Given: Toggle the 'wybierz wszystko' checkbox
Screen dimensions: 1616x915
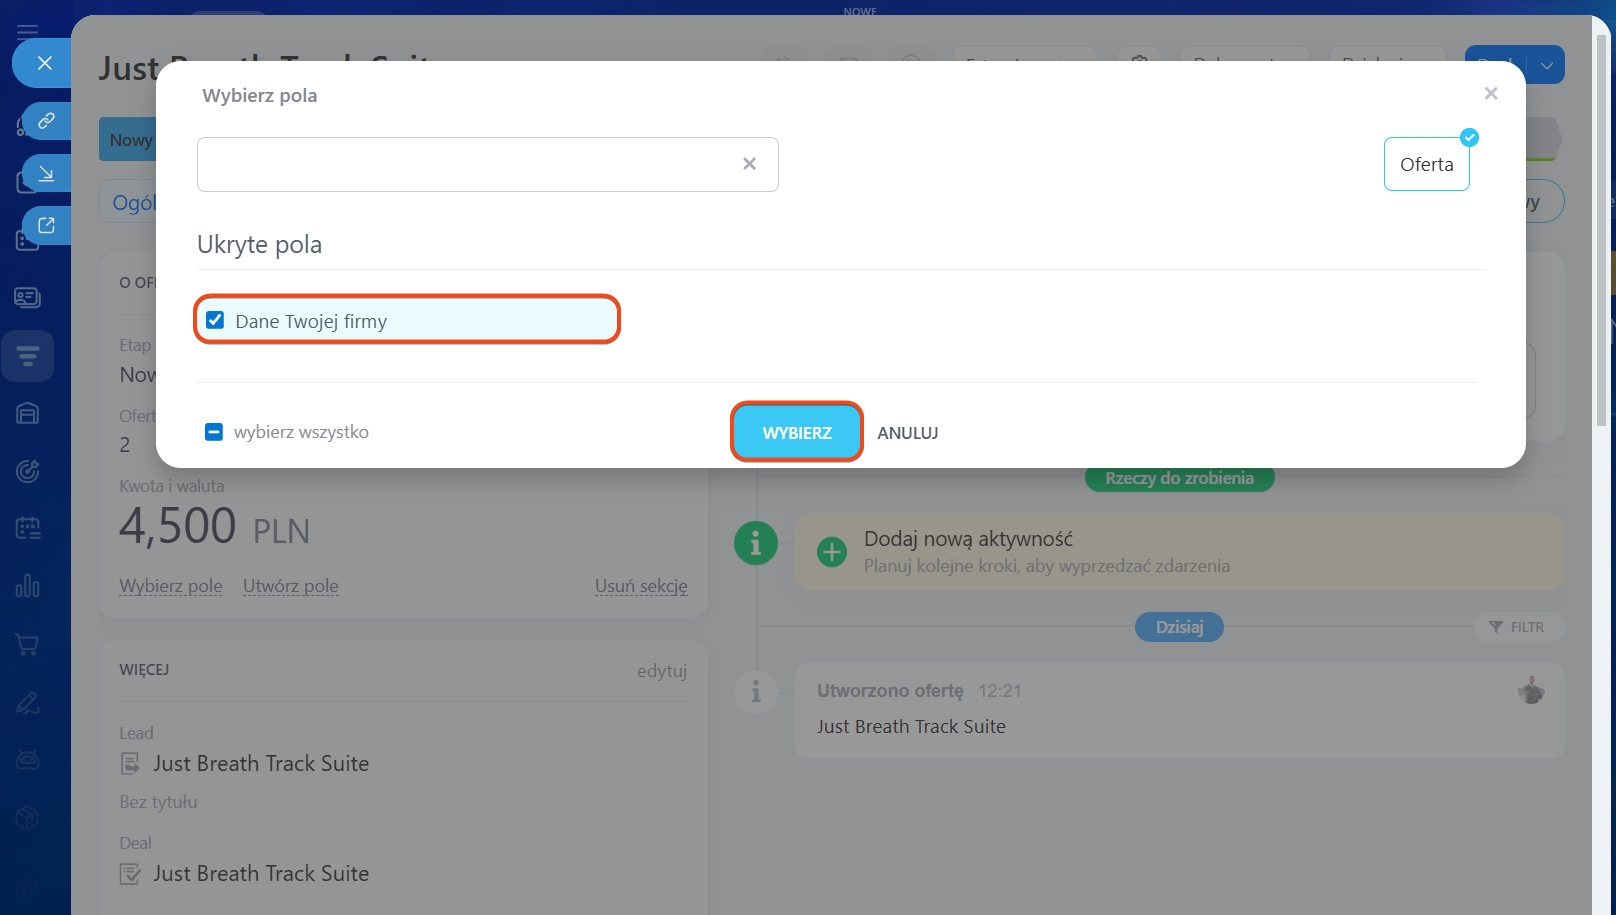Looking at the screenshot, I should (214, 432).
